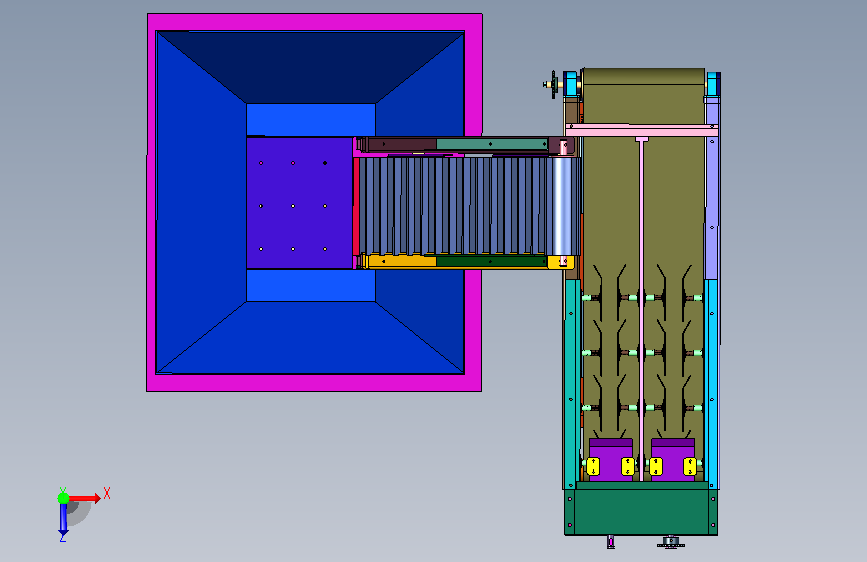The width and height of the screenshot is (867, 562).
Task: Select the rightmost yellow bracket on purple block
Action: coord(690,466)
